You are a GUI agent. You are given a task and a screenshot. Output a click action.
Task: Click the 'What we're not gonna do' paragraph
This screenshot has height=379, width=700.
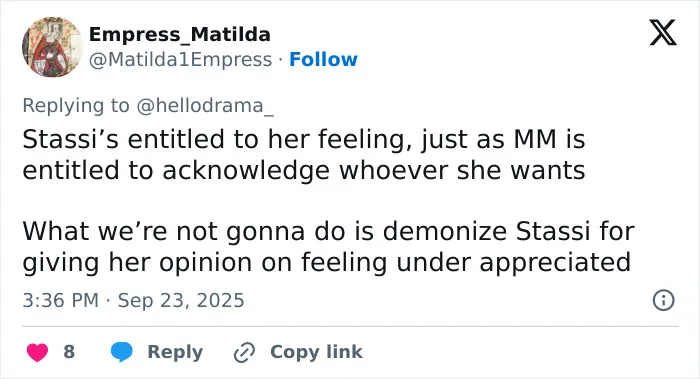328,246
